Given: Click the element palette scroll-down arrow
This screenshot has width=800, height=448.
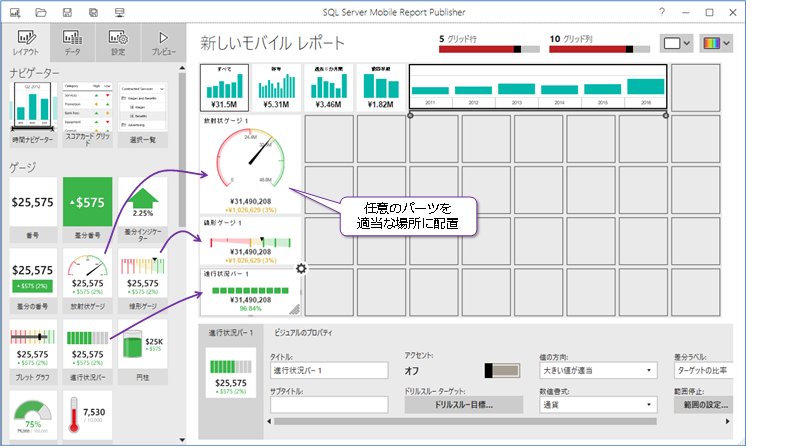Looking at the screenshot, I should point(182,440).
